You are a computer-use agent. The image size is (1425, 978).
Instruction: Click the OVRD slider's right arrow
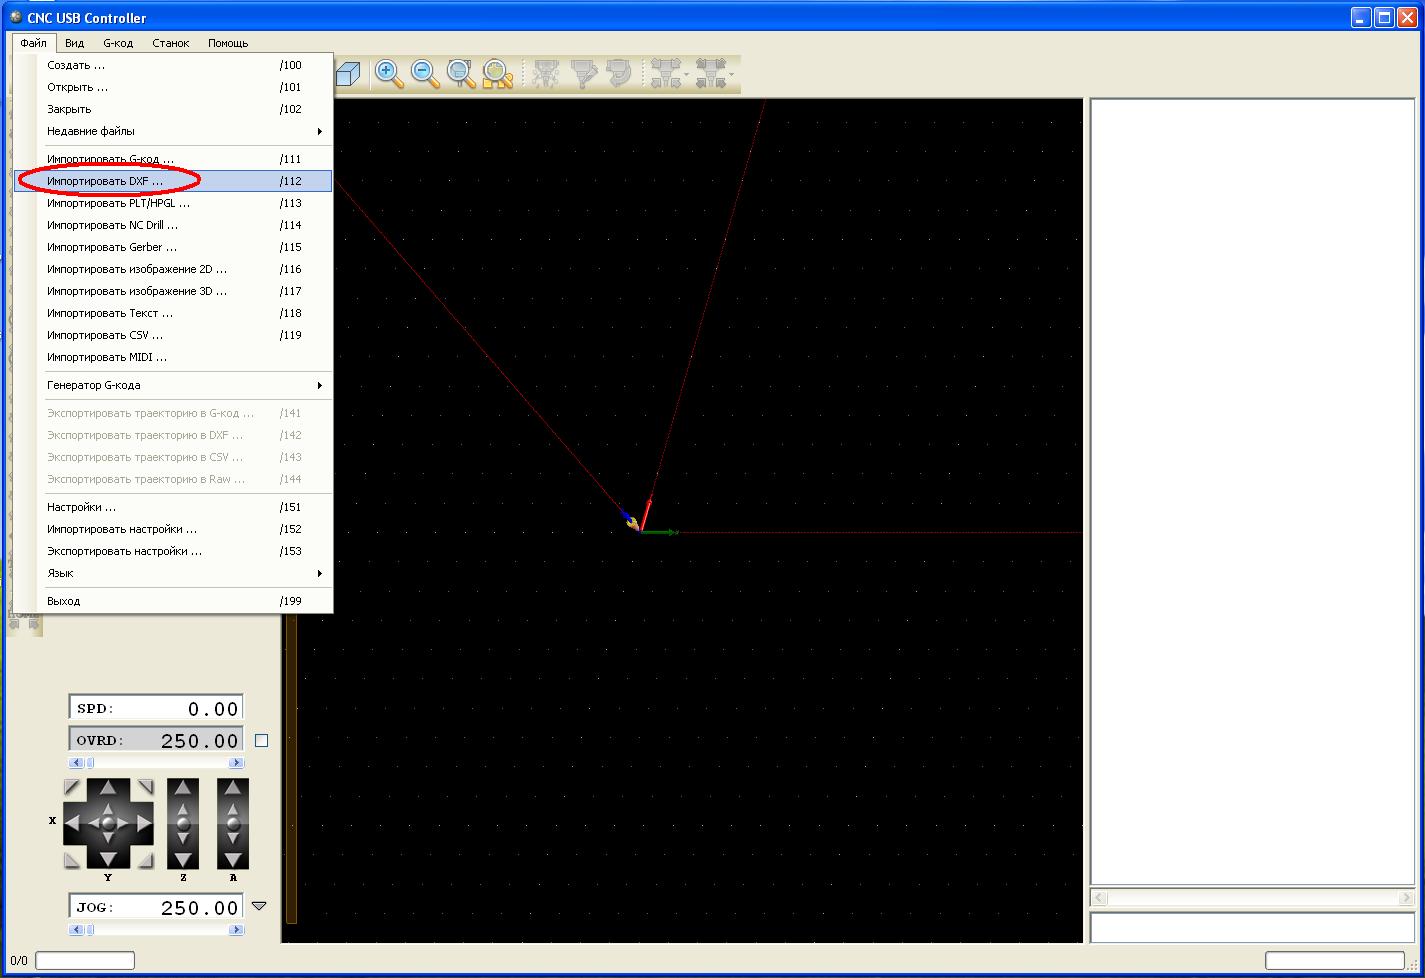pyautogui.click(x=236, y=763)
